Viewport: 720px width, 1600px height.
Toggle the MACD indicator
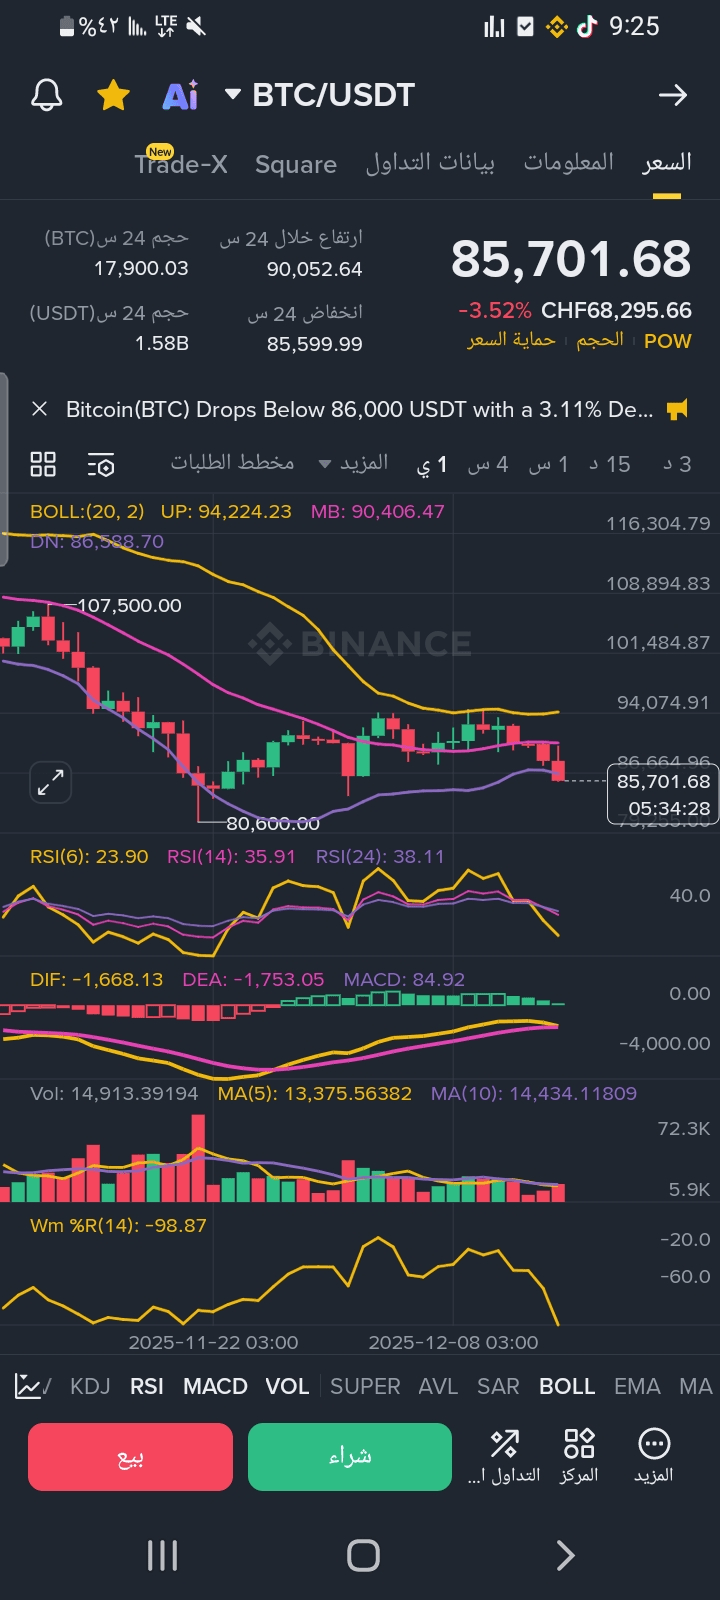(x=215, y=1386)
